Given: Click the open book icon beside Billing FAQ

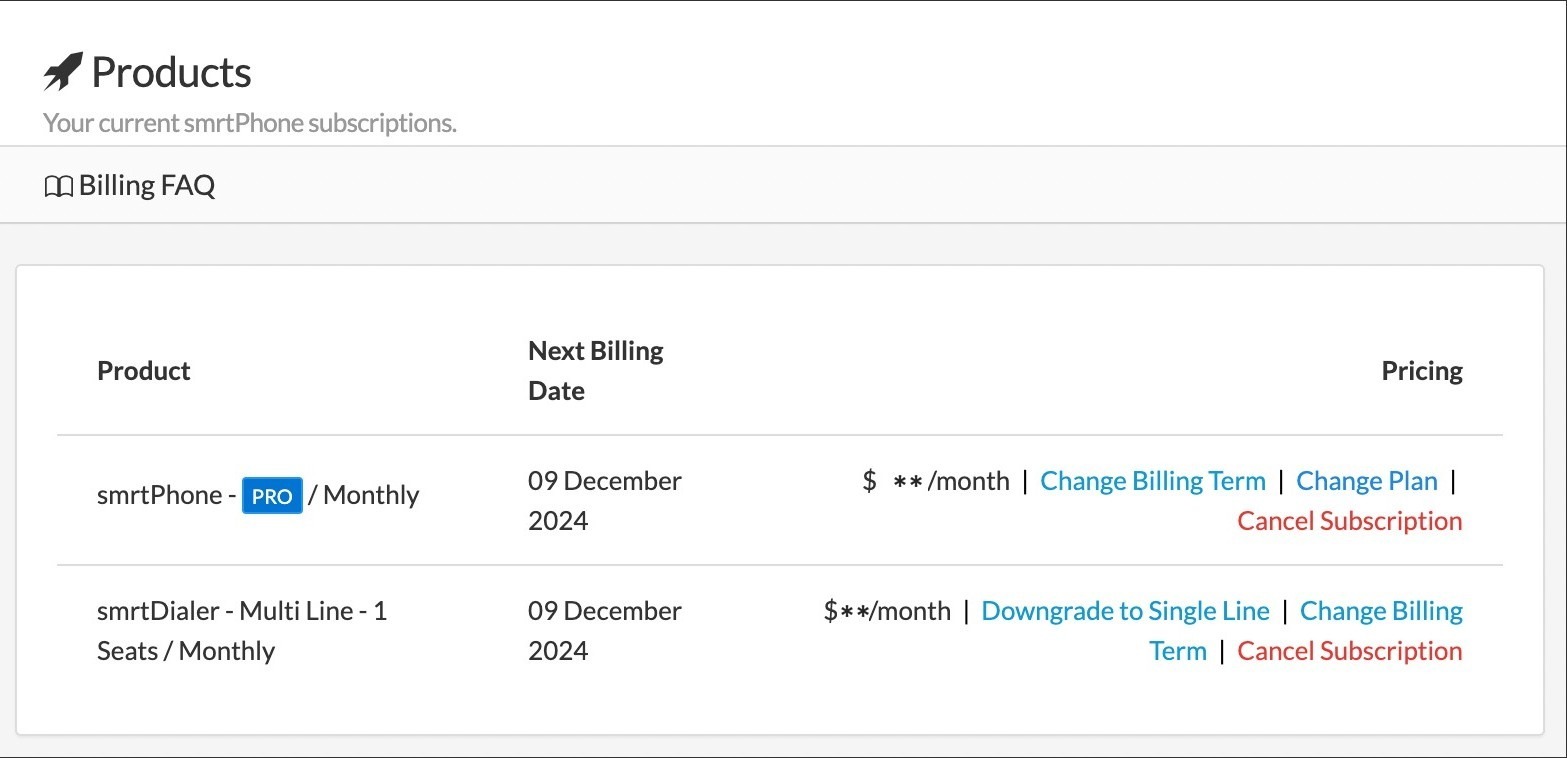Looking at the screenshot, I should pos(58,186).
